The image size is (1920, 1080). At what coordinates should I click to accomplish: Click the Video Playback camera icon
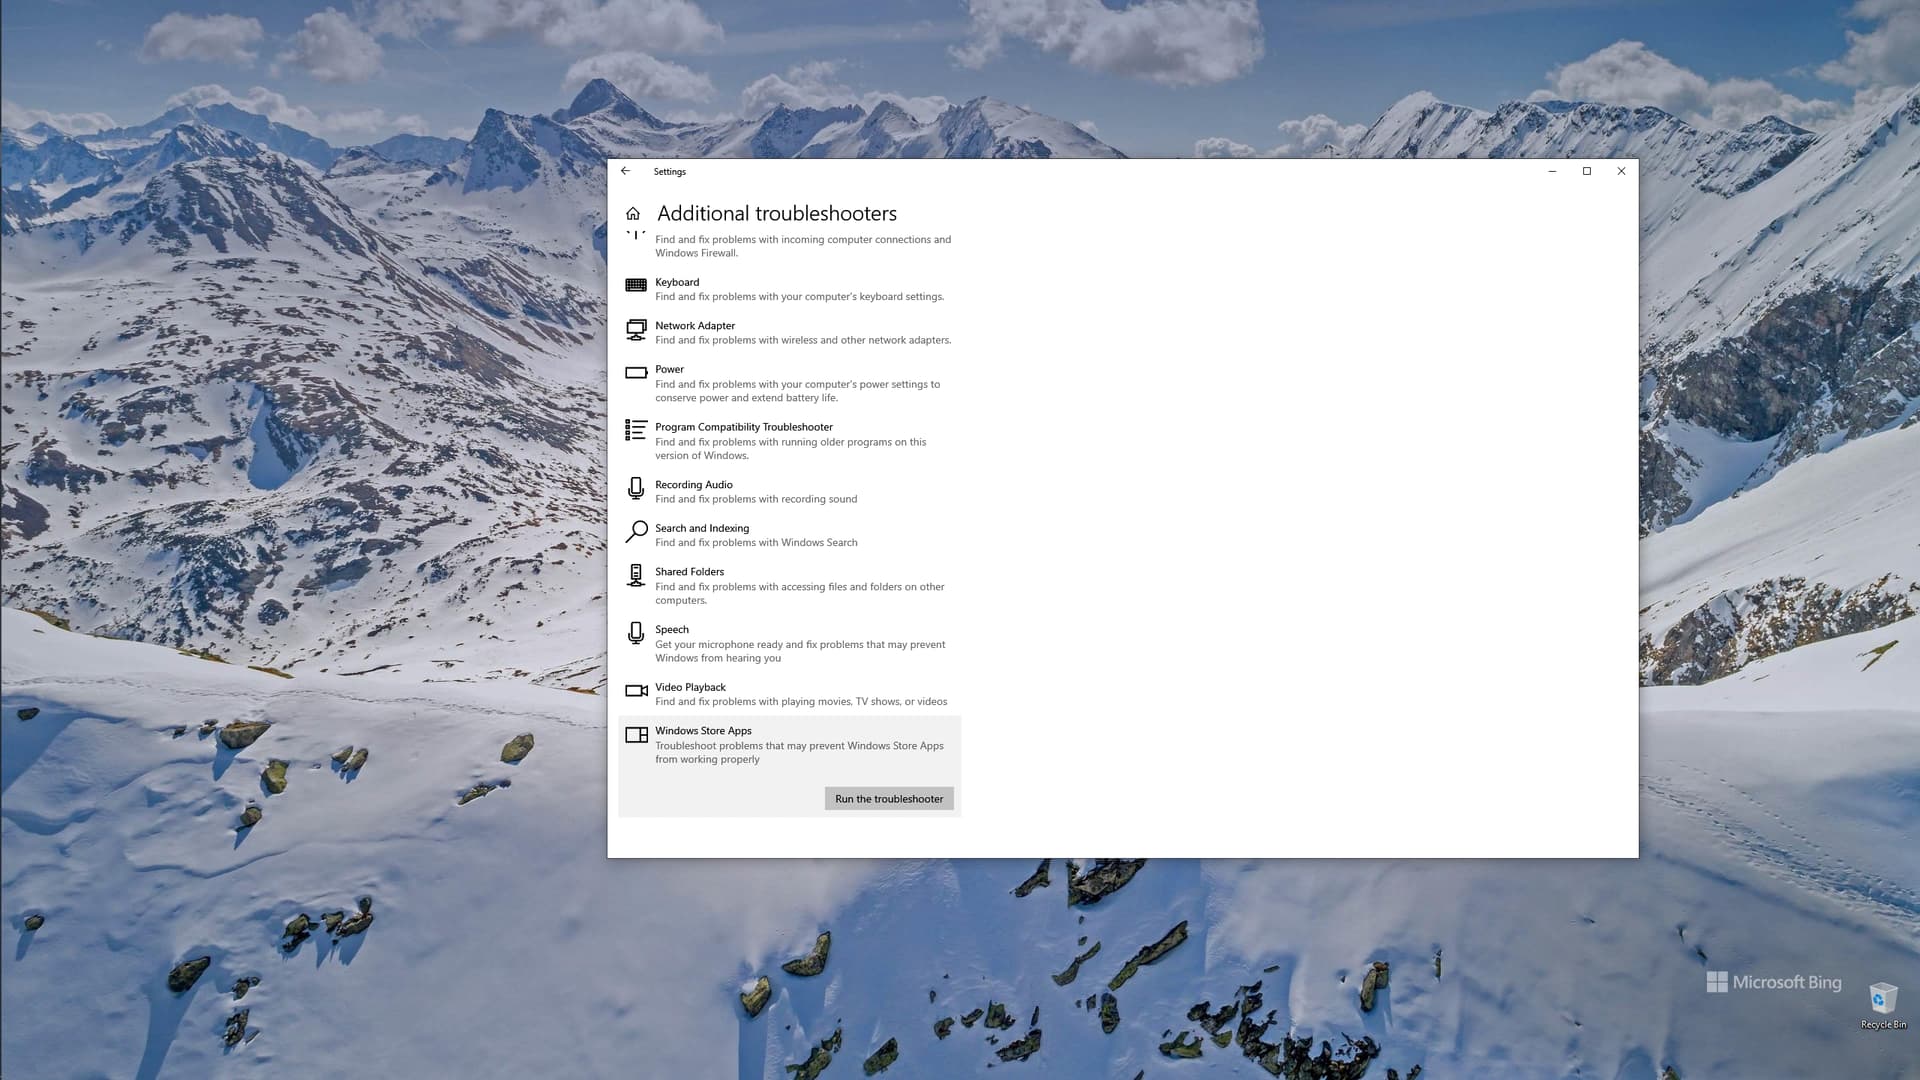[x=636, y=691]
